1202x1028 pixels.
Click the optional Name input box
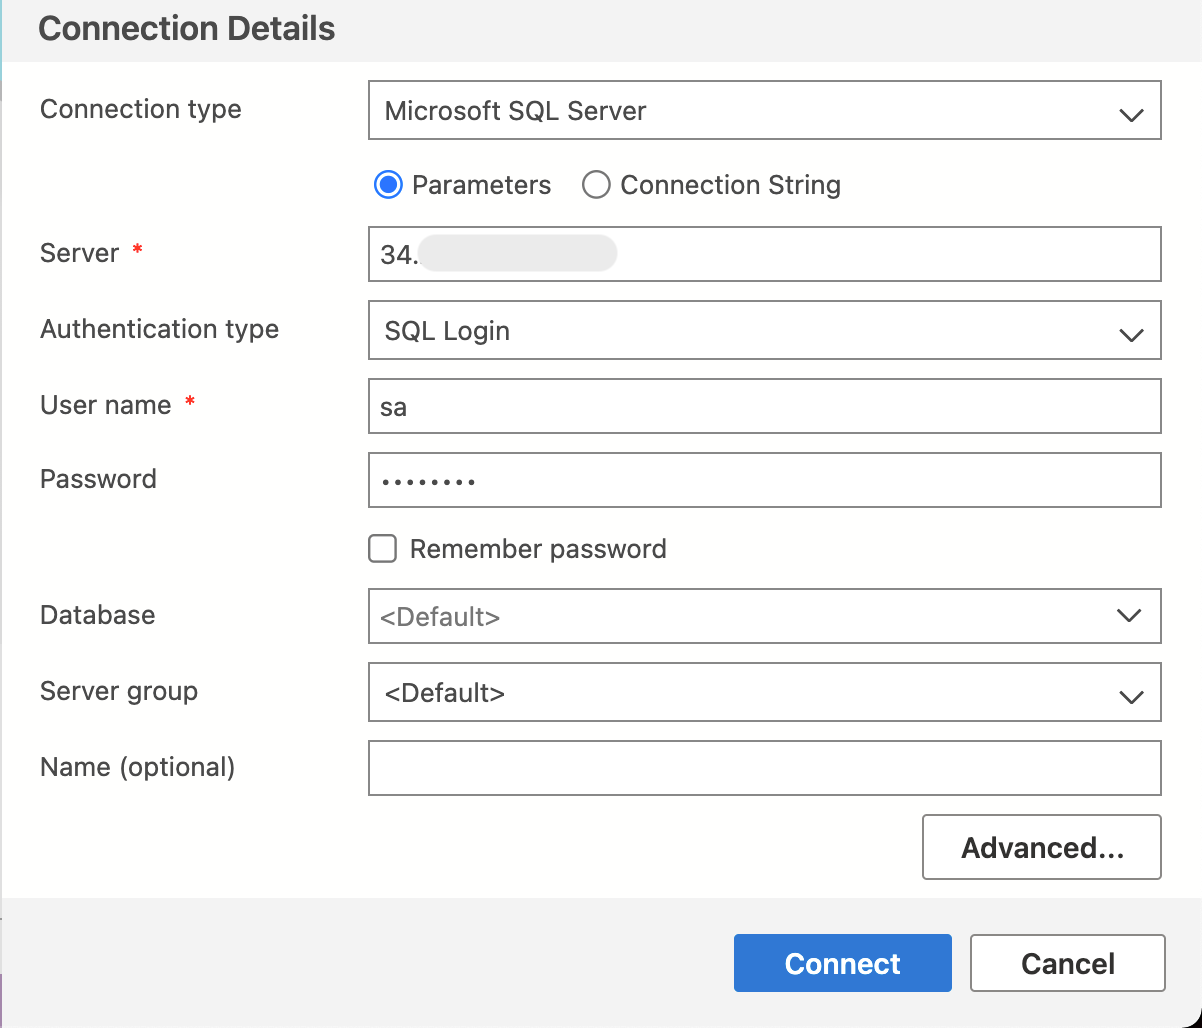pos(765,767)
